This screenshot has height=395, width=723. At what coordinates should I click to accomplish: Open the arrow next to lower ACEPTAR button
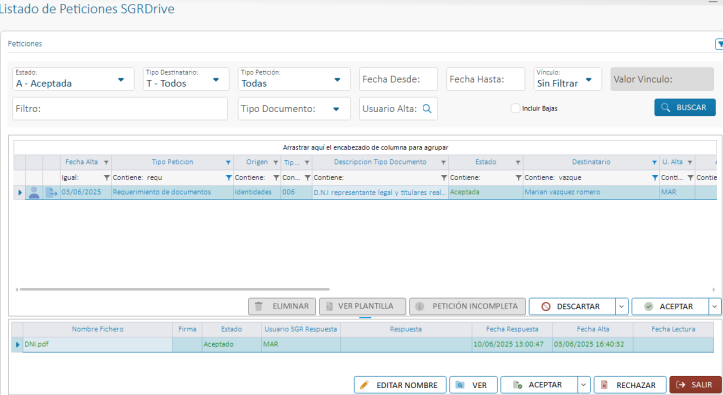click(584, 385)
